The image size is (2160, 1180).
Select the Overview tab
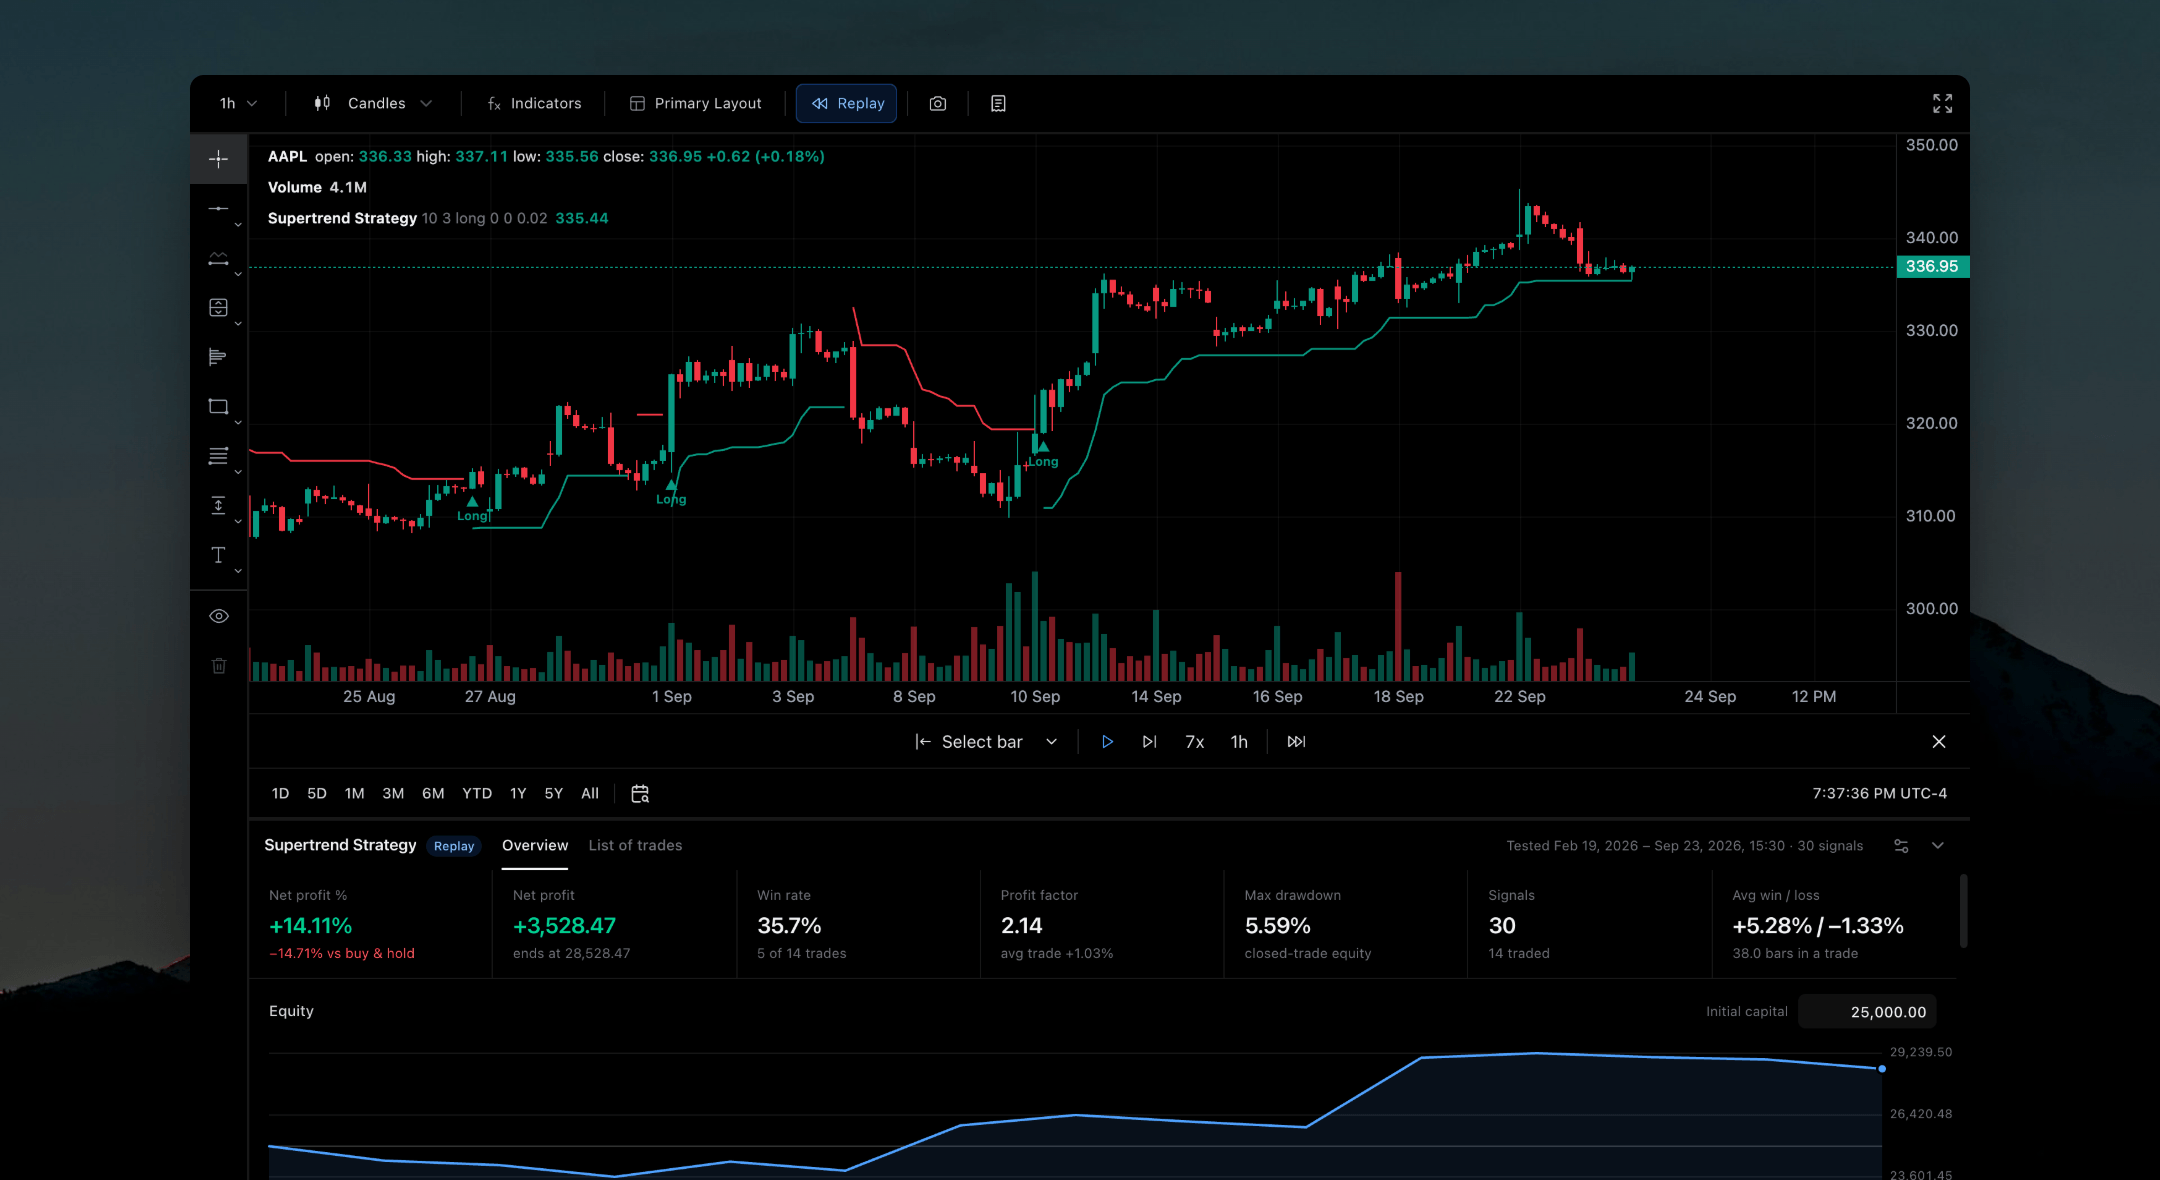click(535, 846)
